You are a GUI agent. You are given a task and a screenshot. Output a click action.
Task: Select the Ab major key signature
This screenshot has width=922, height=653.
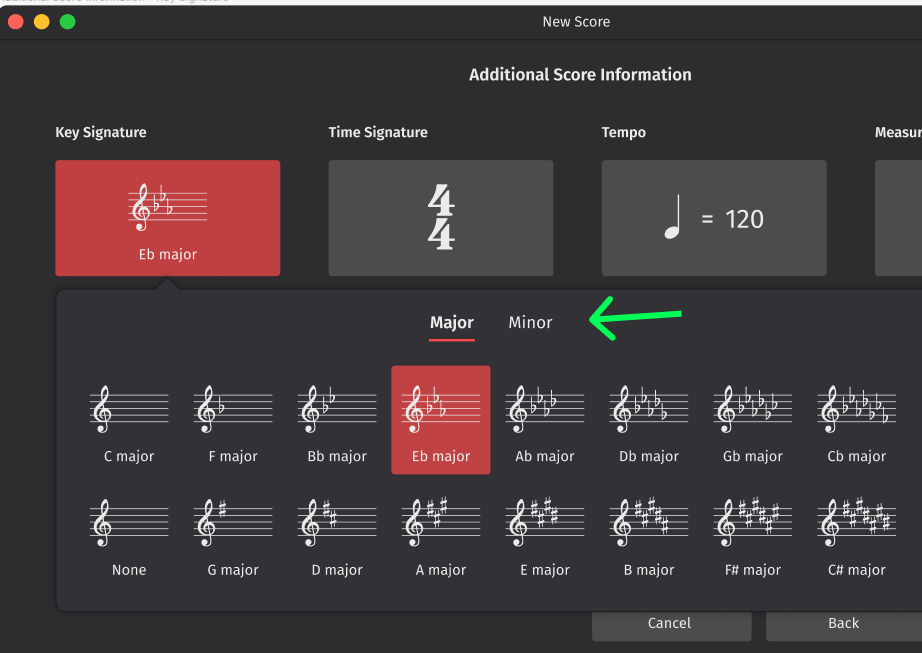coord(544,420)
